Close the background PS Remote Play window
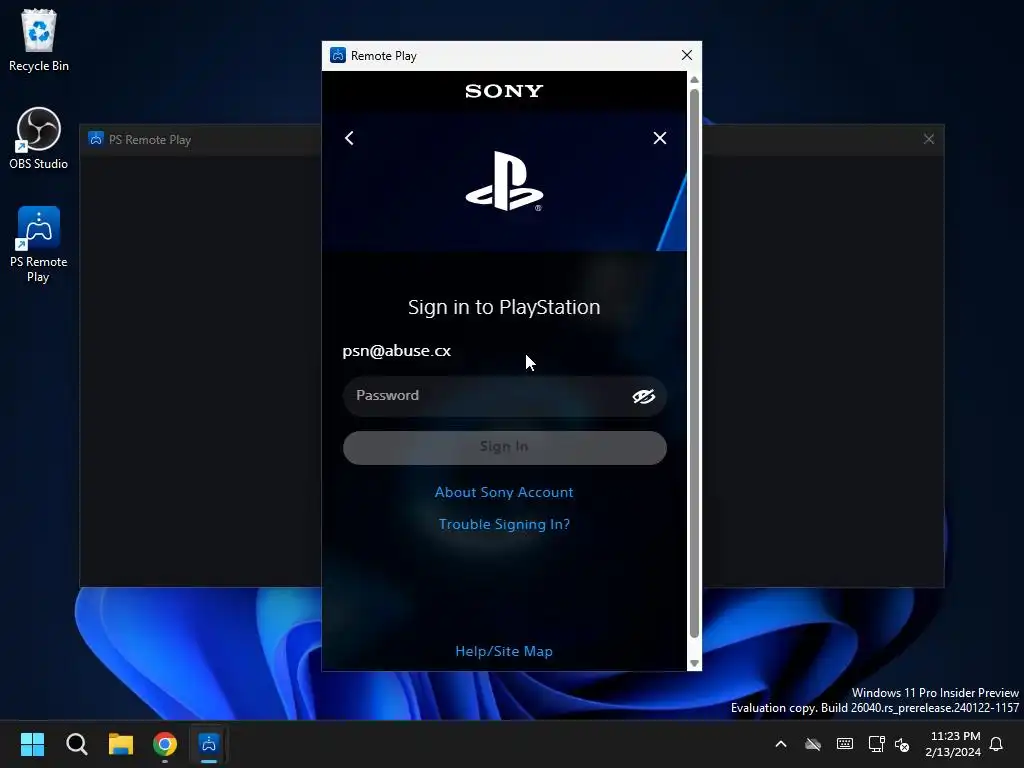This screenshot has height=768, width=1024. 929,139
